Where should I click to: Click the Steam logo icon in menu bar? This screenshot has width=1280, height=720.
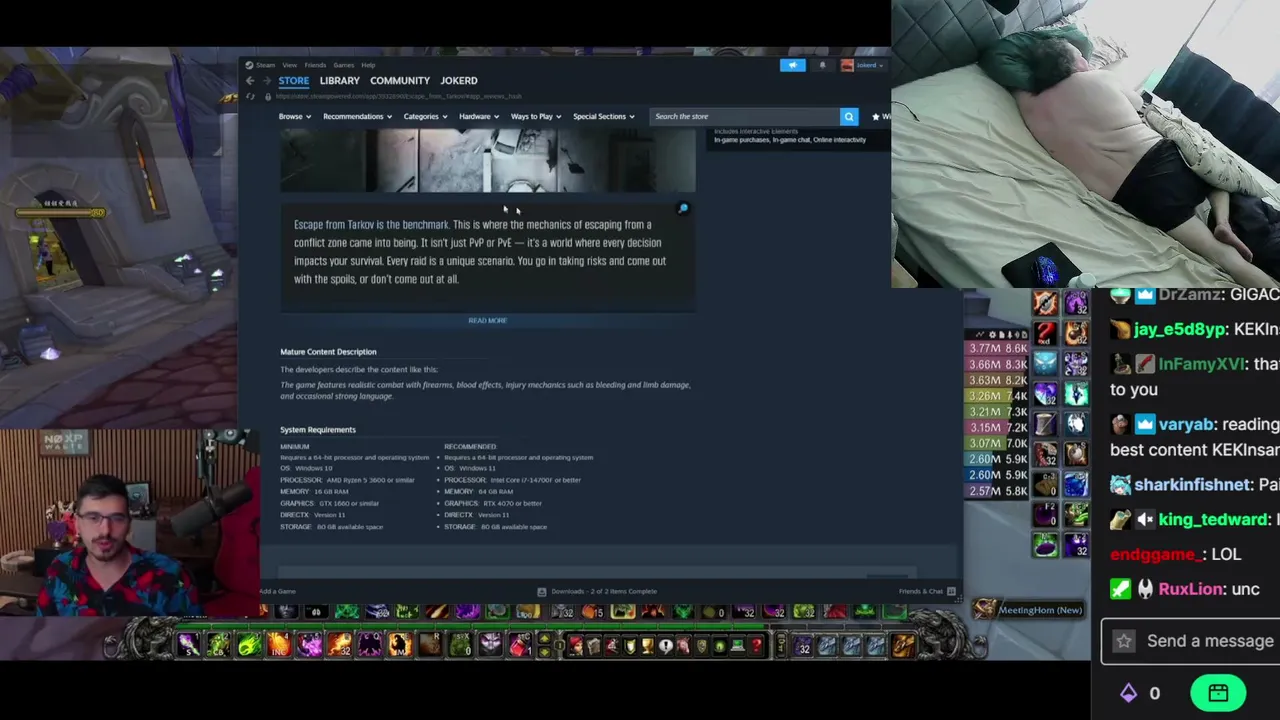pyautogui.click(x=249, y=65)
